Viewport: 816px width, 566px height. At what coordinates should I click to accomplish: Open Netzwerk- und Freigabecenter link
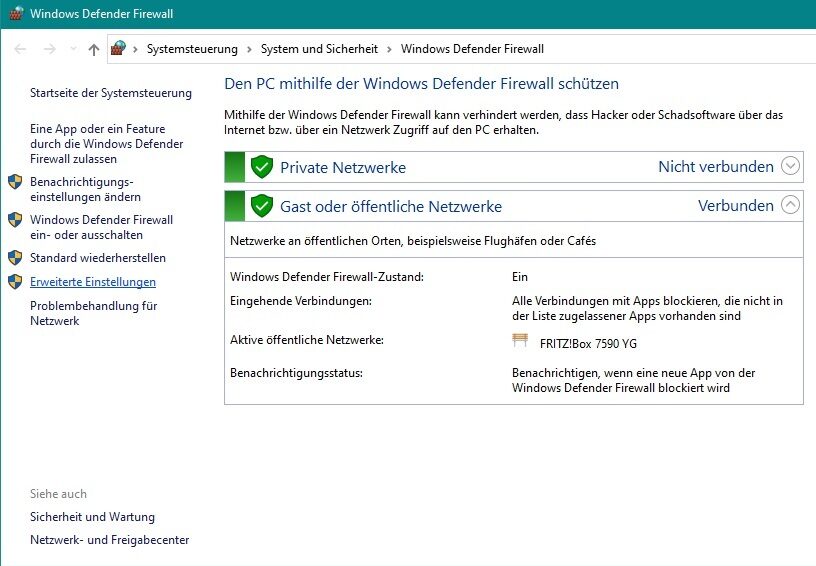coord(109,540)
